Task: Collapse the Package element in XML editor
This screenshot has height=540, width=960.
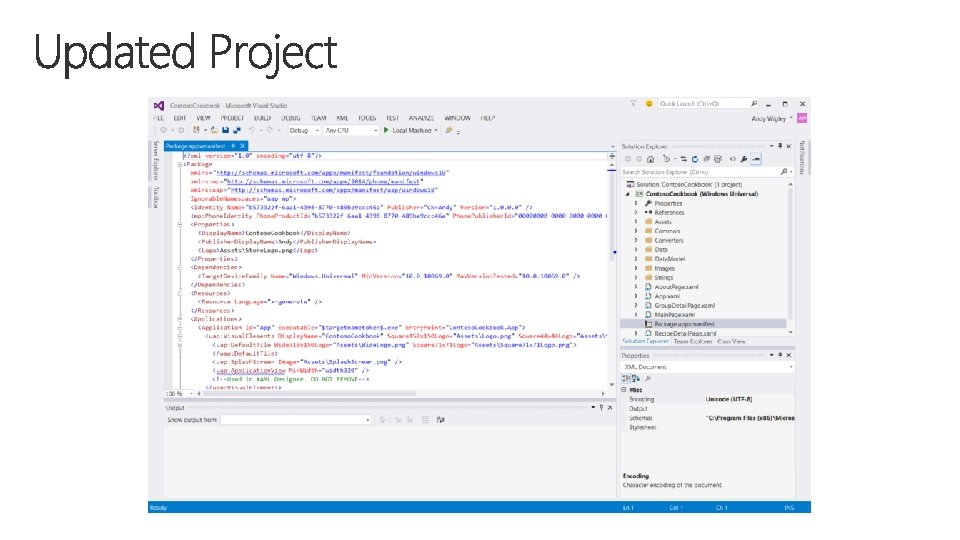Action: [180, 164]
